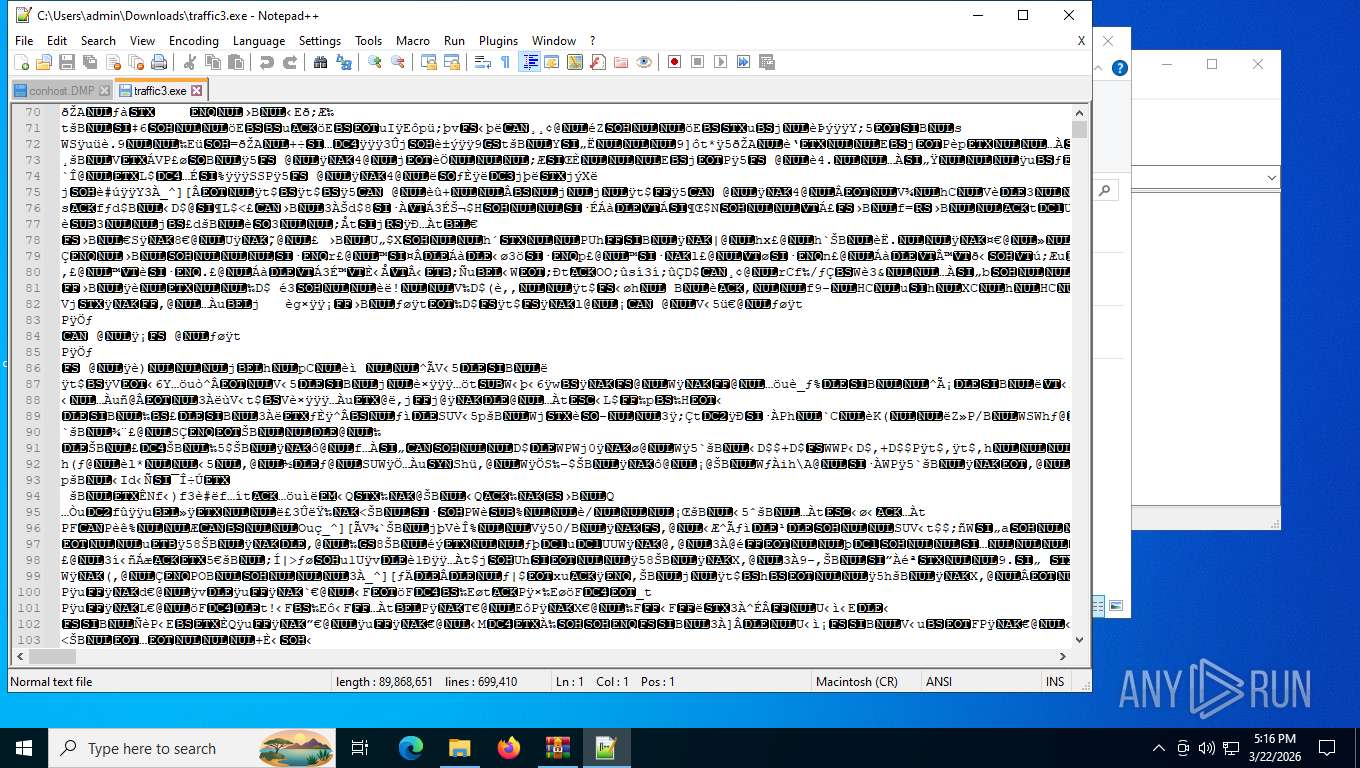
Task: Click the horizontal scrollbar thumb
Action: [x=52, y=657]
